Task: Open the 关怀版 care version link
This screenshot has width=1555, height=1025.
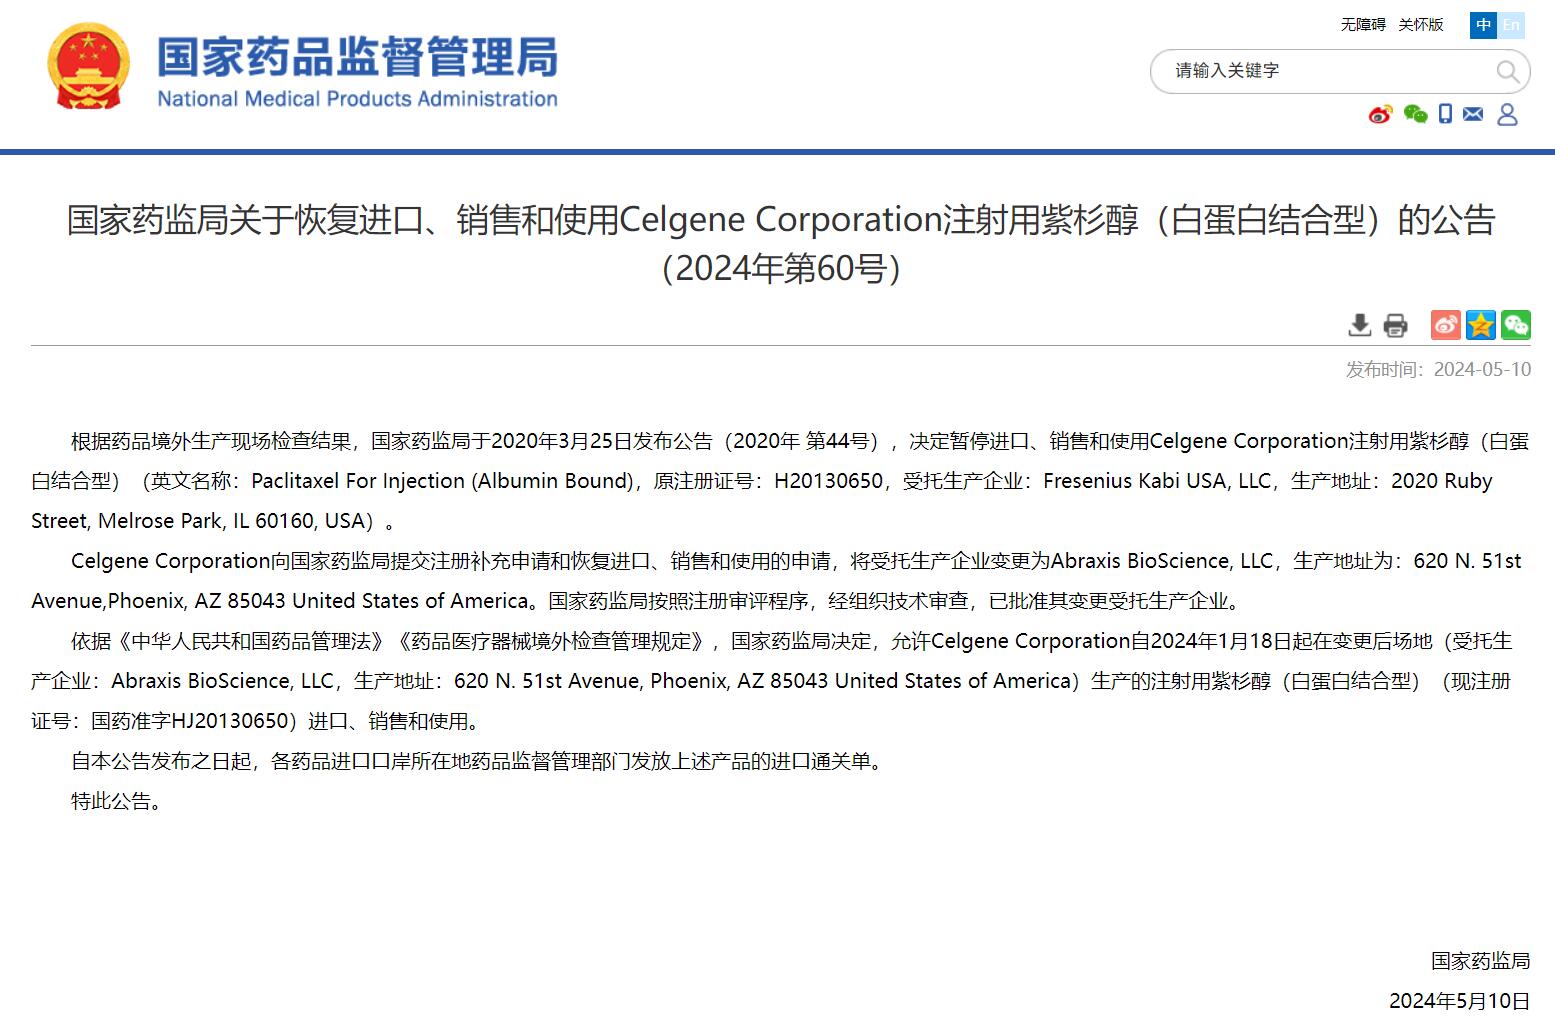Action: (x=1421, y=25)
